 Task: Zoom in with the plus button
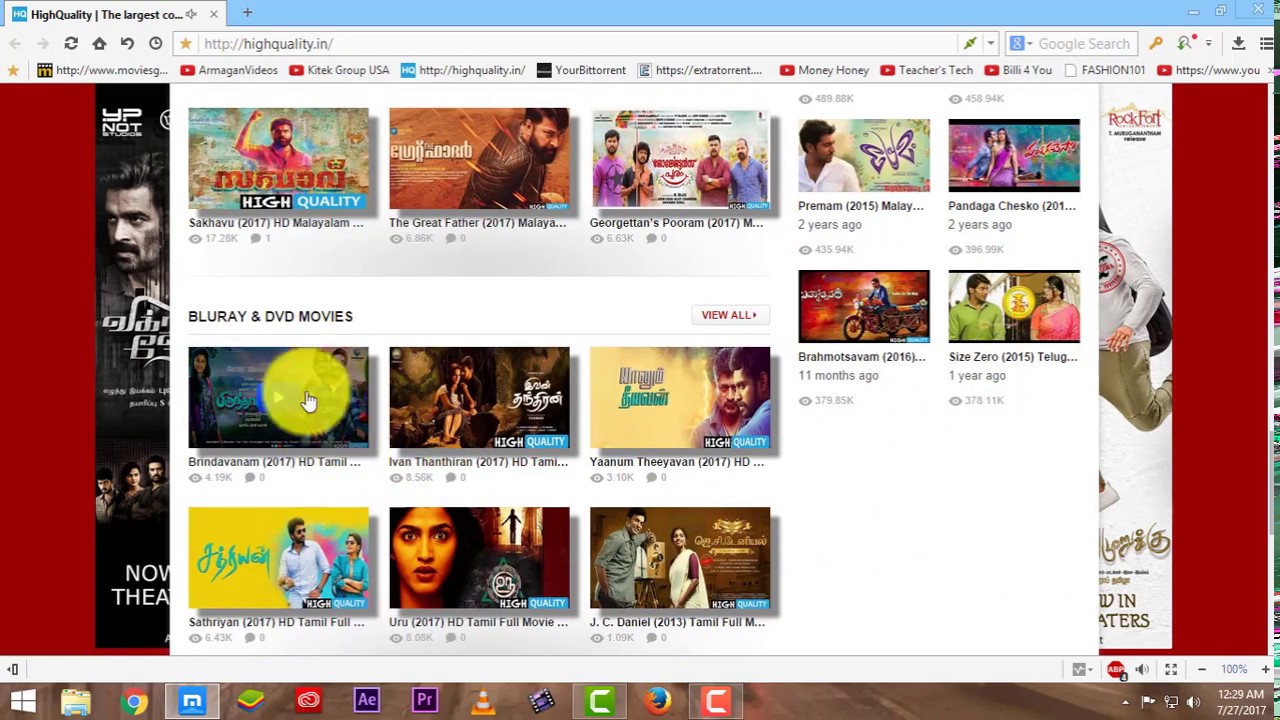pyautogui.click(x=1266, y=669)
